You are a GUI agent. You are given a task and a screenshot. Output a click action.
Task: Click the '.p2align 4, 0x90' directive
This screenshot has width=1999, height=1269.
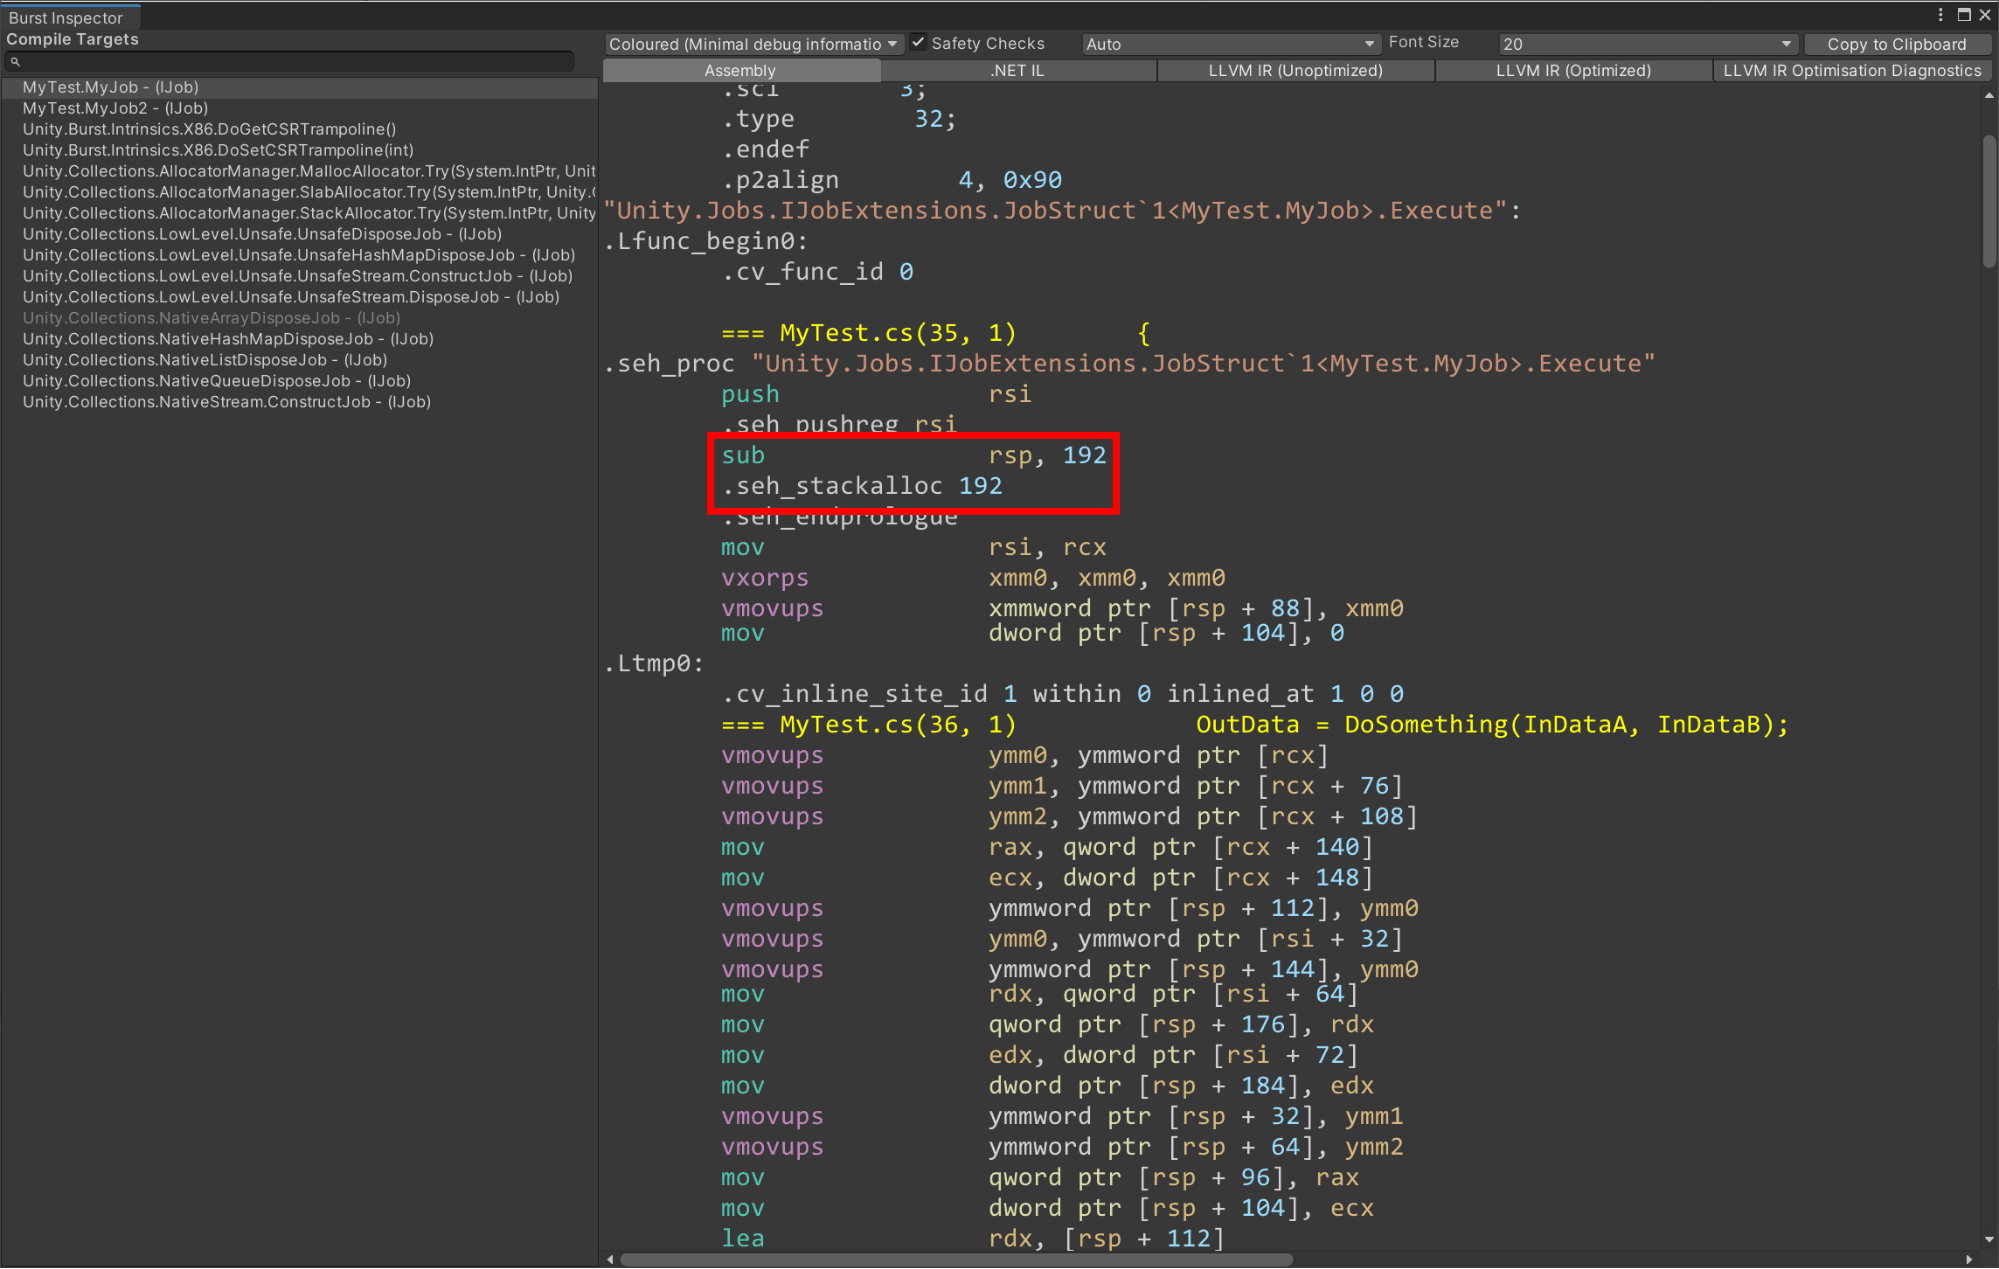pyautogui.click(x=891, y=180)
